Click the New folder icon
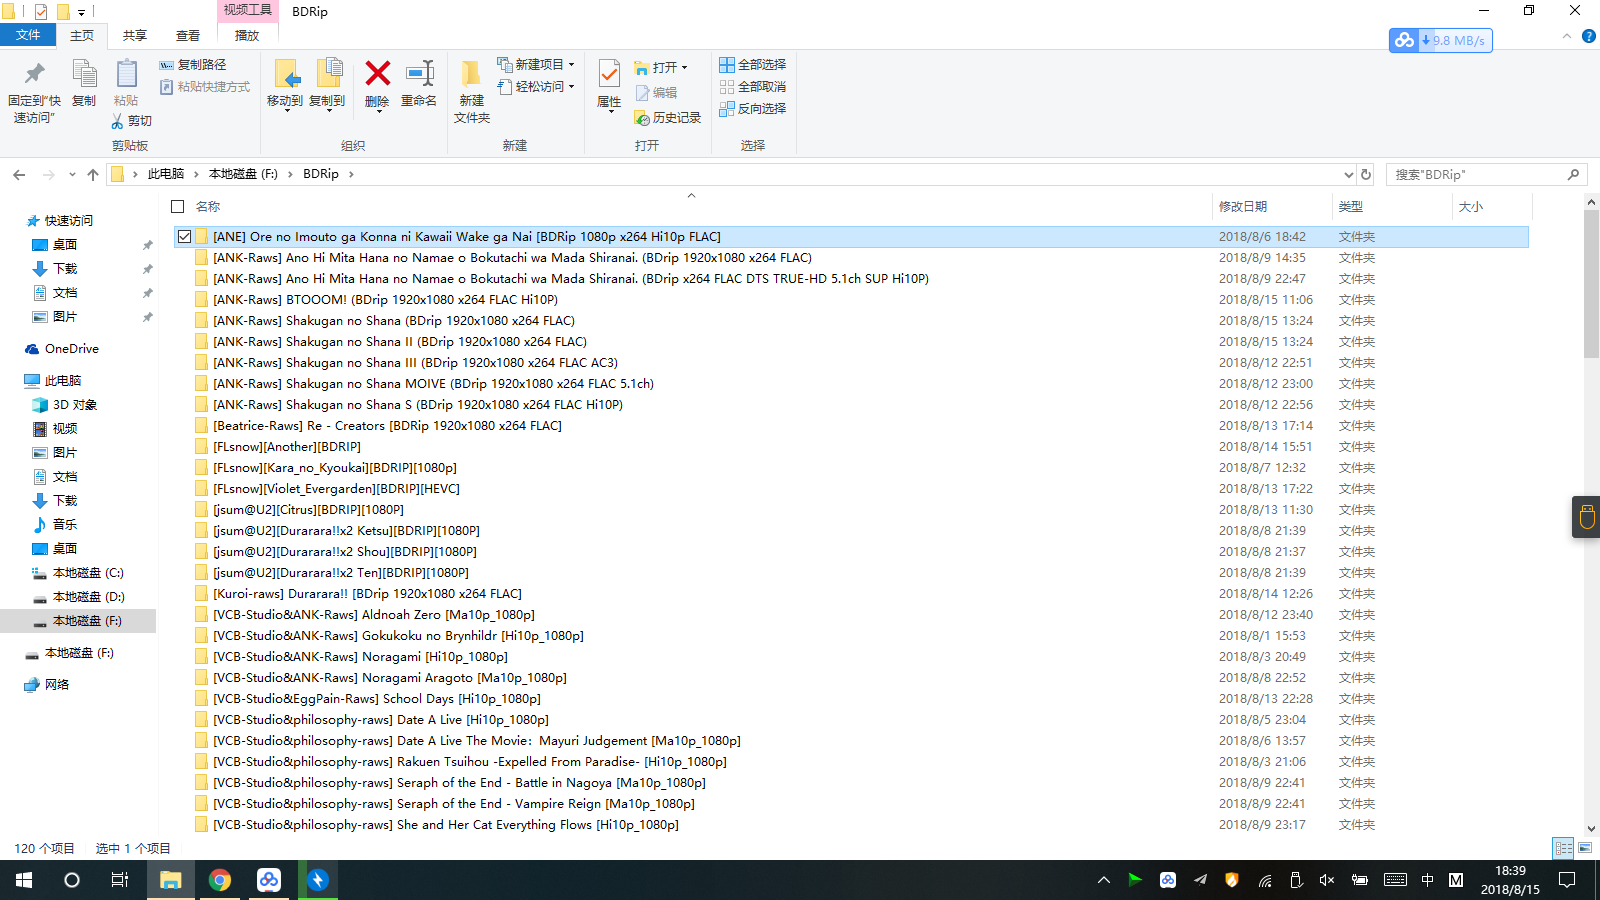The height and width of the screenshot is (900, 1600). 471,74
